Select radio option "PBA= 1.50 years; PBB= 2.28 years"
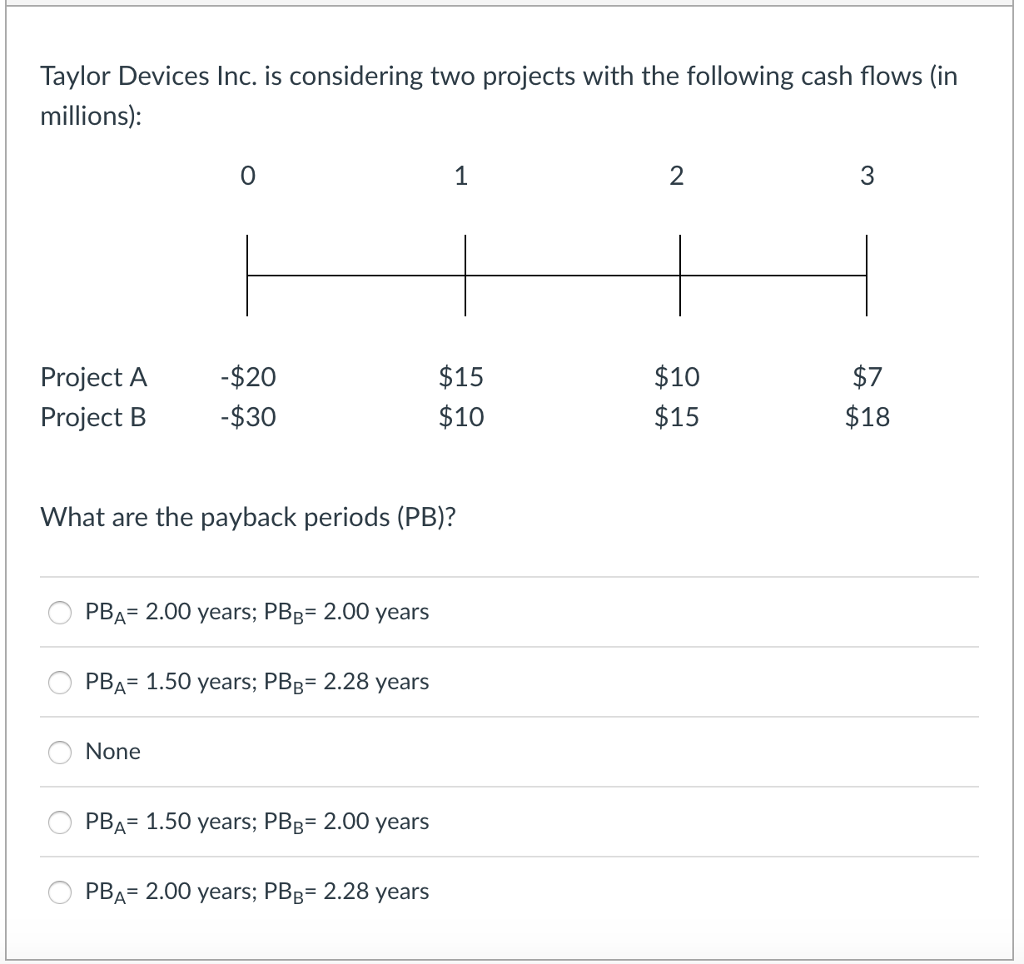 coord(60,683)
